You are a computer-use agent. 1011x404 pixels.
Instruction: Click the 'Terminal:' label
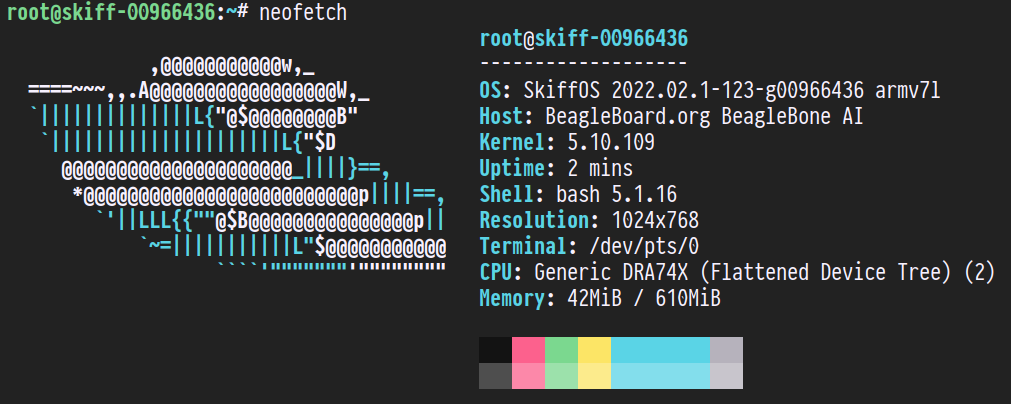(x=529, y=247)
